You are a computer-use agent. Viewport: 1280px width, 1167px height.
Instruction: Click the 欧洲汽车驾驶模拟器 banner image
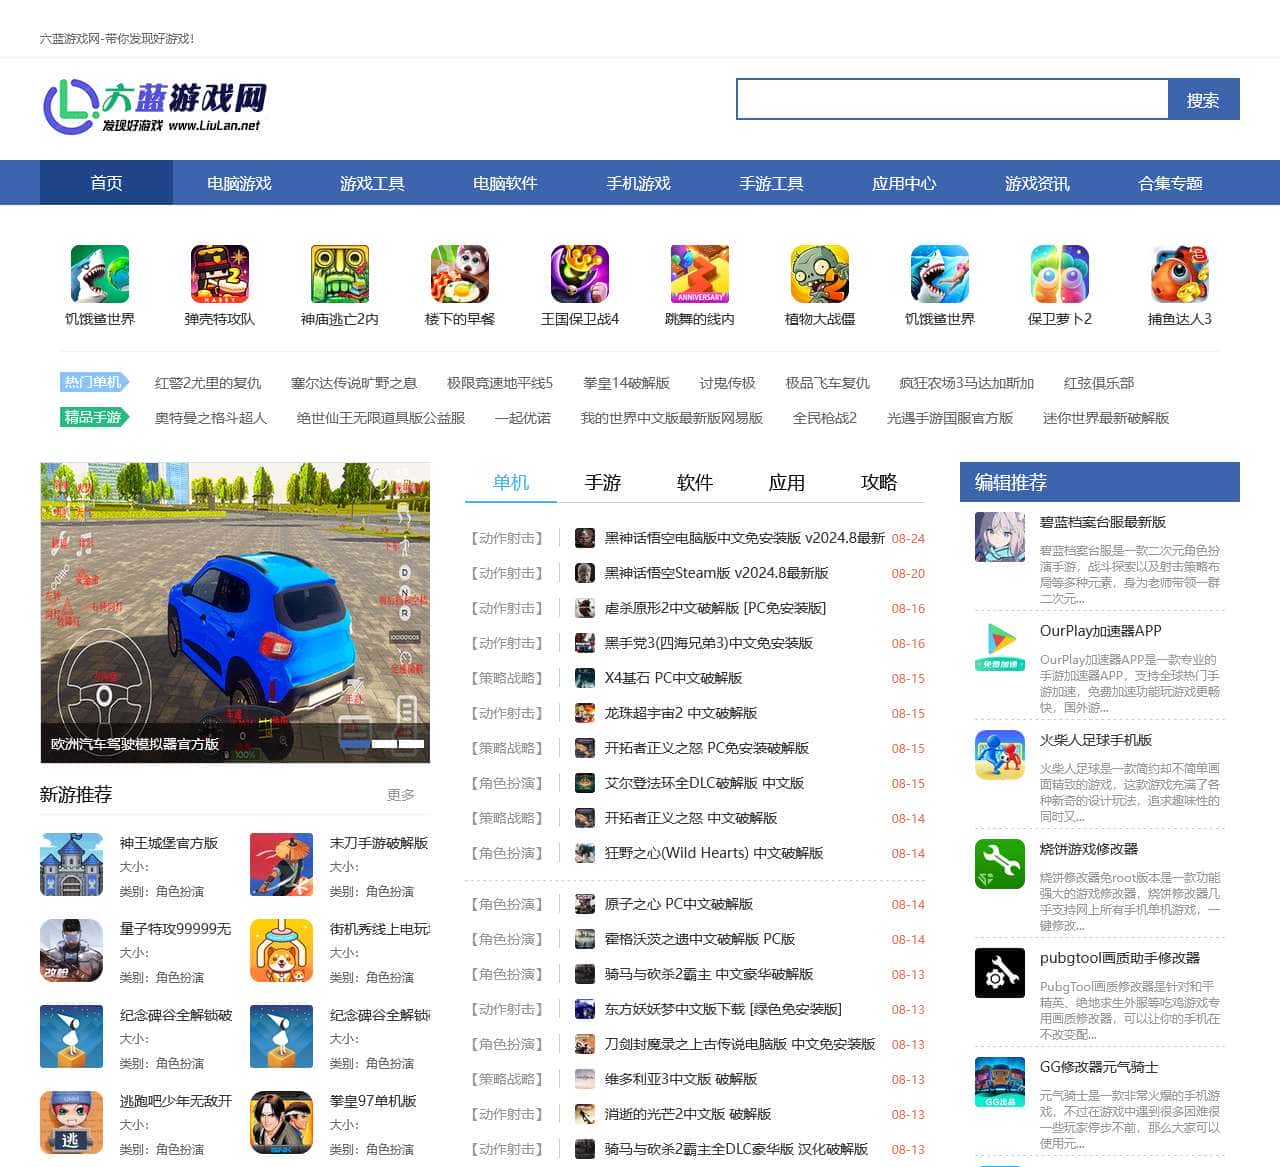(x=235, y=612)
